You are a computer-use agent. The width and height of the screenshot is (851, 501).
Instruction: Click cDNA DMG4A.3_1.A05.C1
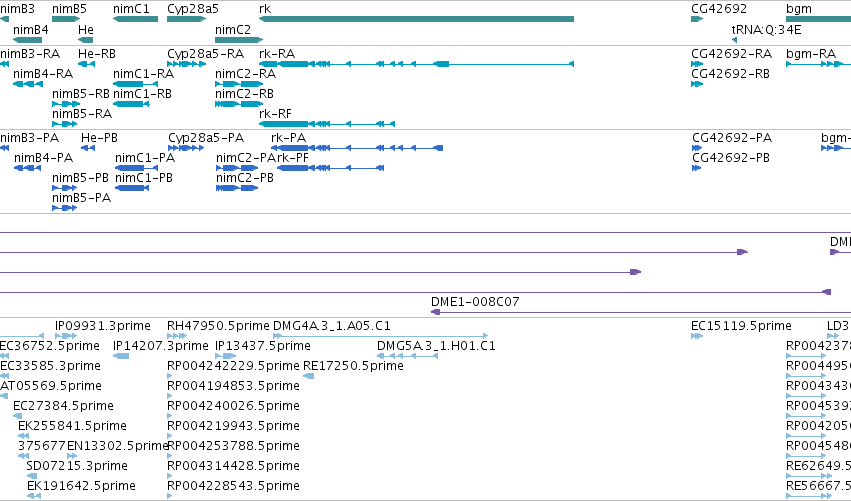pos(331,326)
